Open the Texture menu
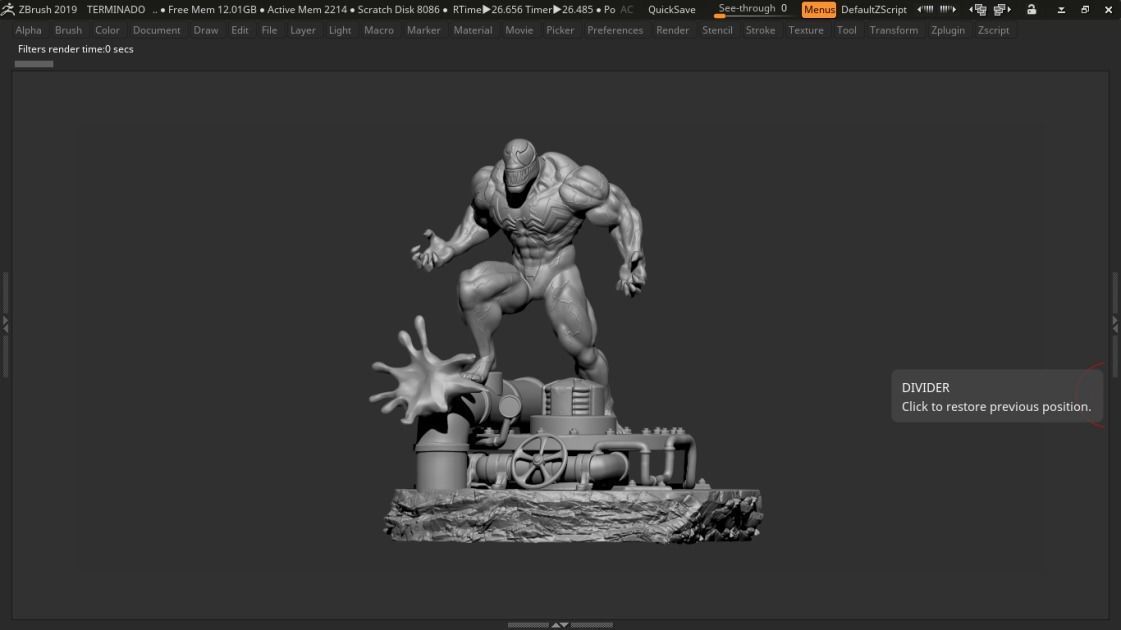This screenshot has width=1121, height=630. [x=806, y=30]
